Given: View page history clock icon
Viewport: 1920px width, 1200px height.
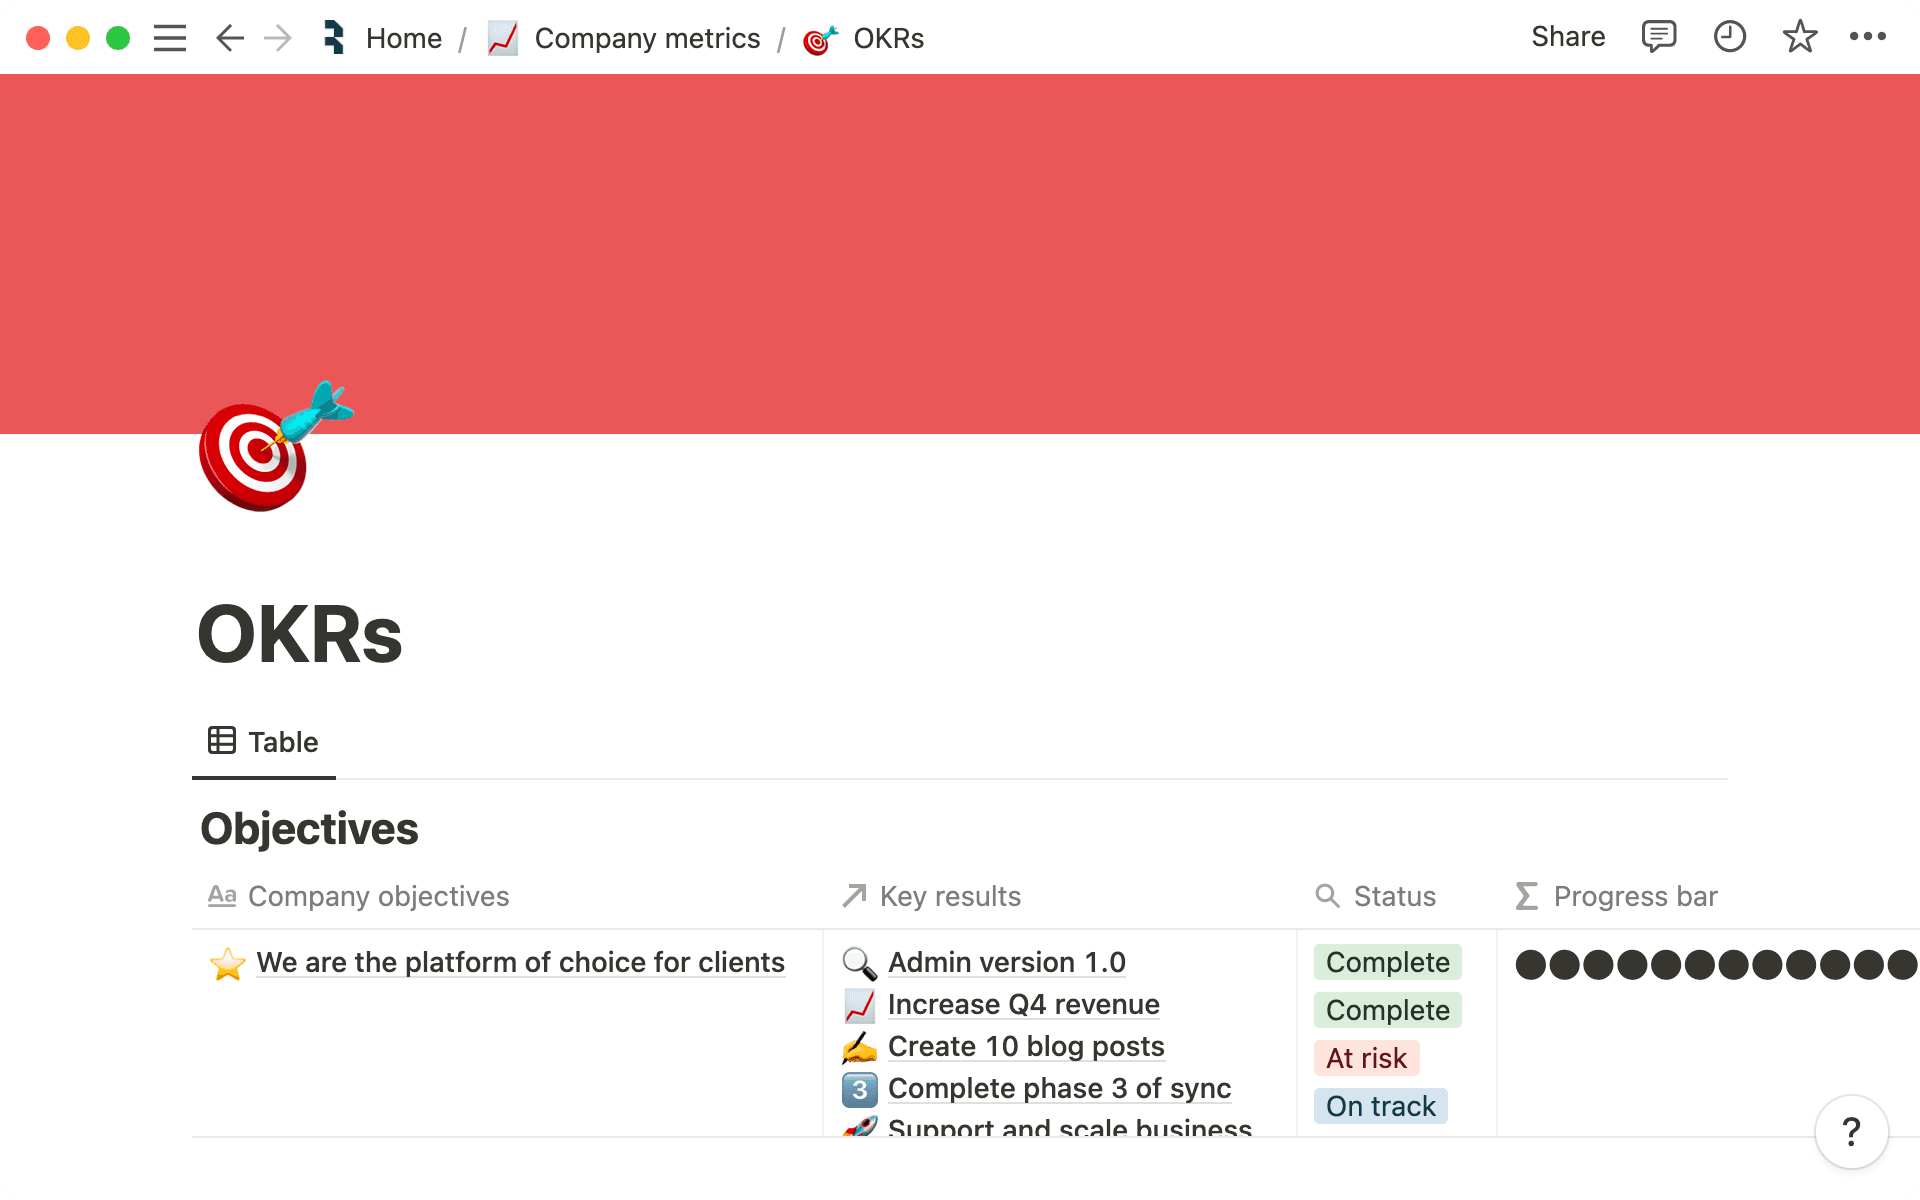Looking at the screenshot, I should (1729, 37).
